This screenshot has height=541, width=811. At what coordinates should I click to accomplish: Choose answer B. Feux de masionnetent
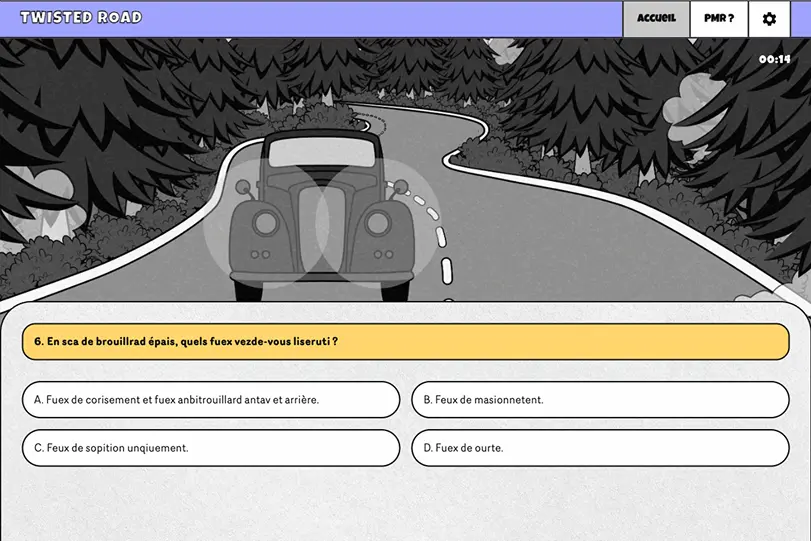(600, 400)
